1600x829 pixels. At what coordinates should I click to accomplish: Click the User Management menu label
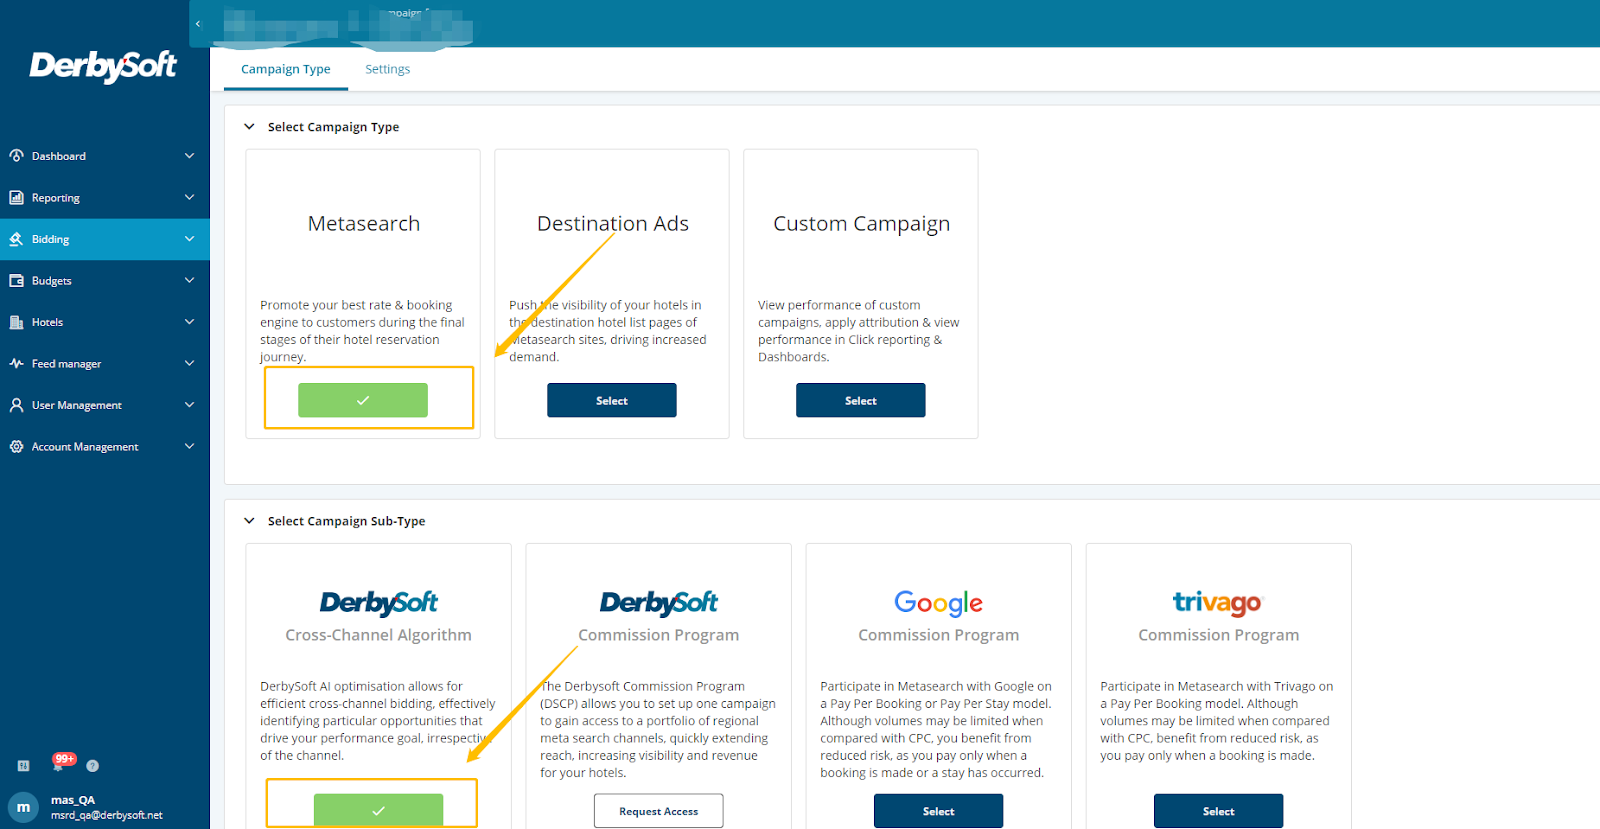[x=77, y=405]
